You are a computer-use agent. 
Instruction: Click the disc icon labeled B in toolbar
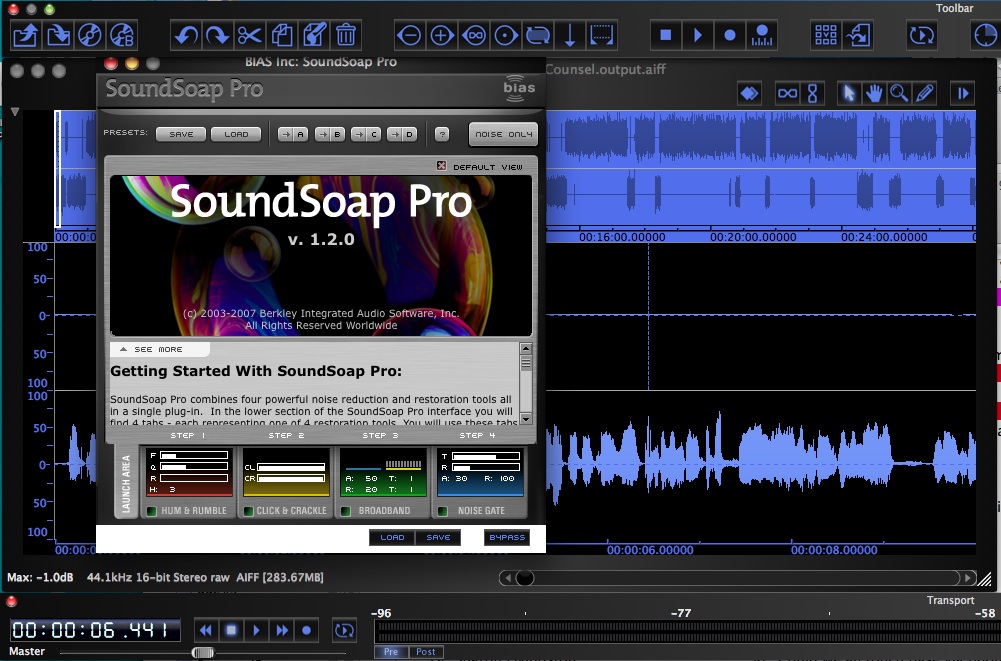(122, 35)
